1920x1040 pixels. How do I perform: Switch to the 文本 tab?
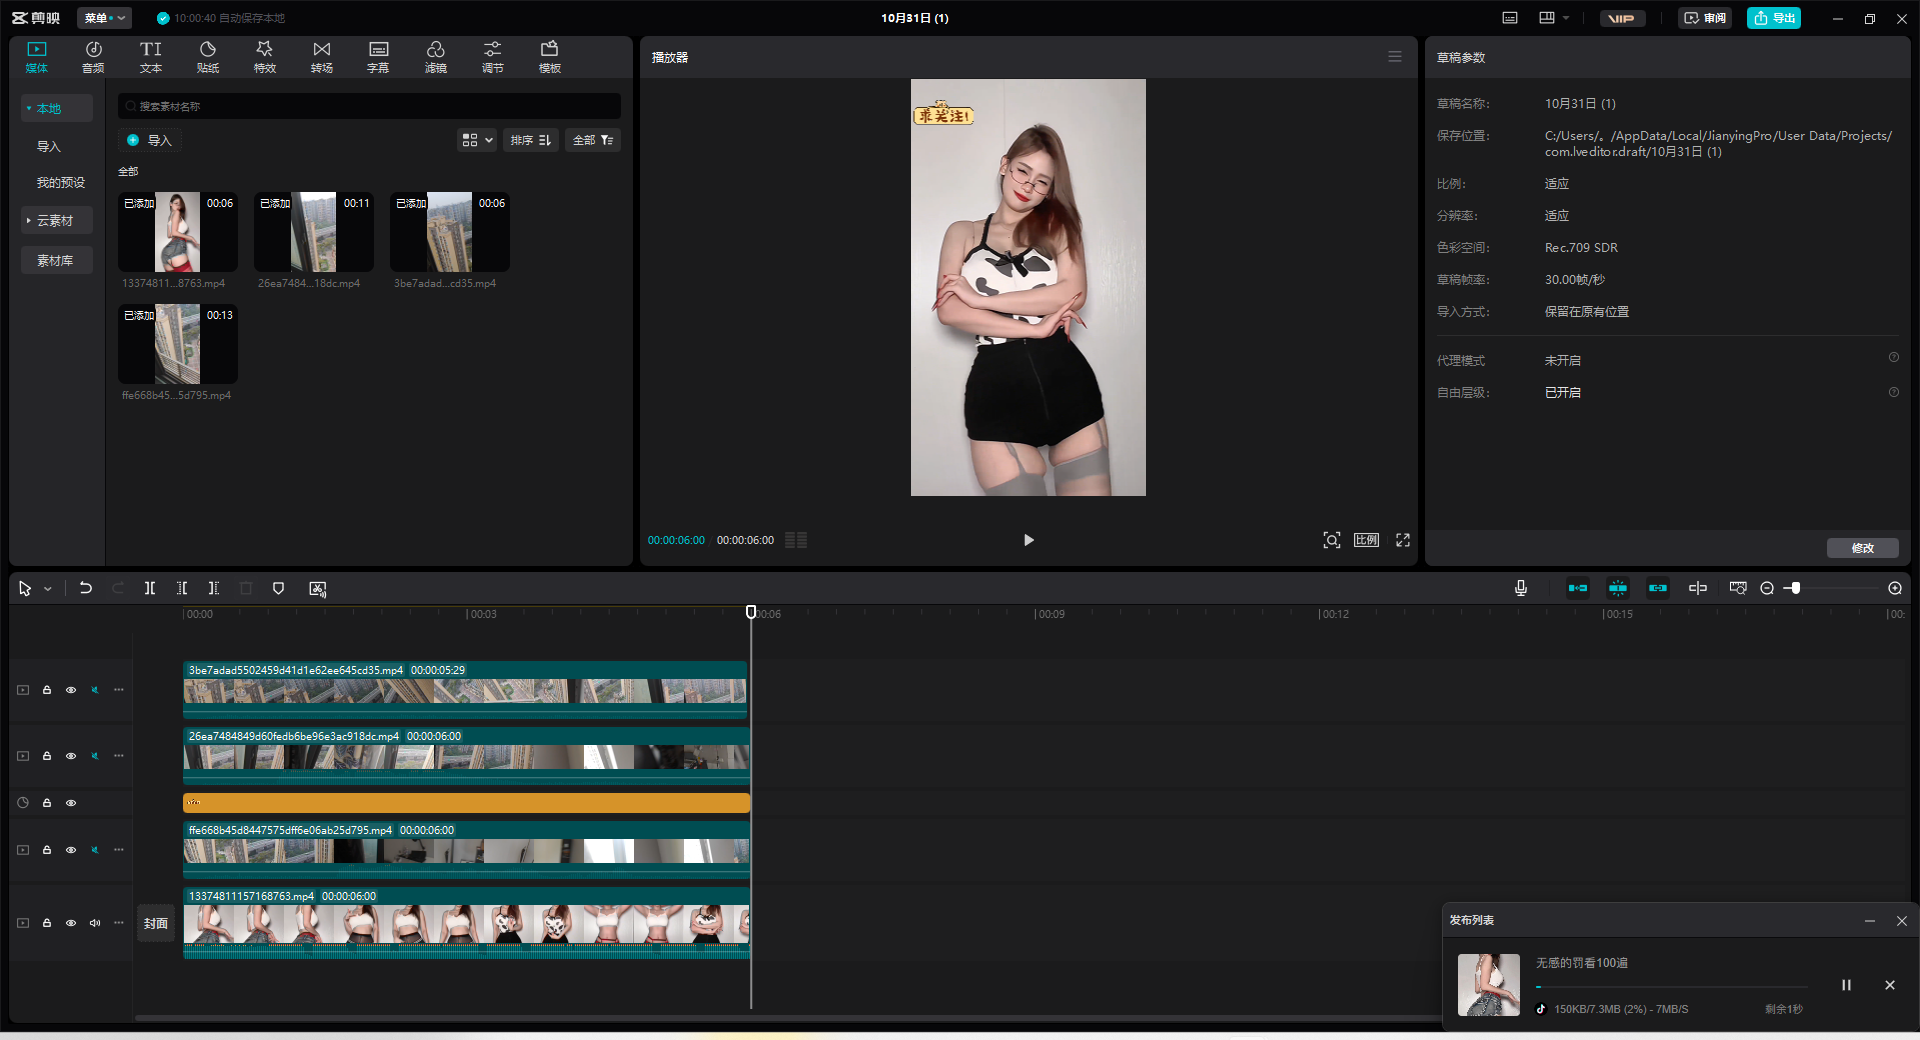150,57
